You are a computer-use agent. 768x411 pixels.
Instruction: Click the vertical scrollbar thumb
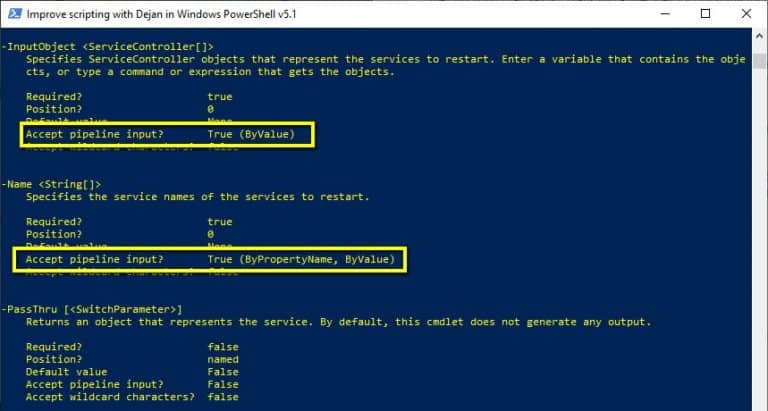(x=759, y=61)
